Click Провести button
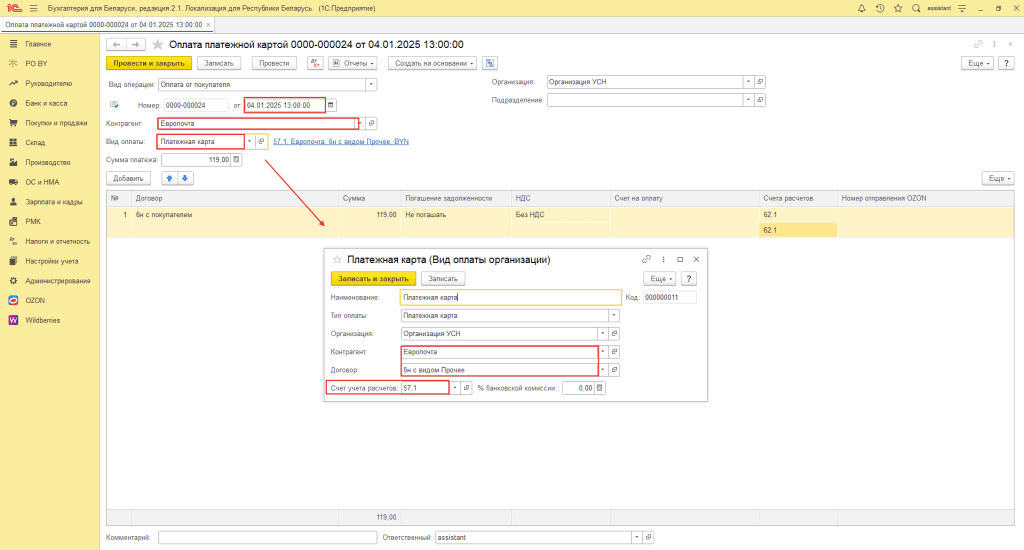The width and height of the screenshot is (1024, 550). (x=274, y=63)
